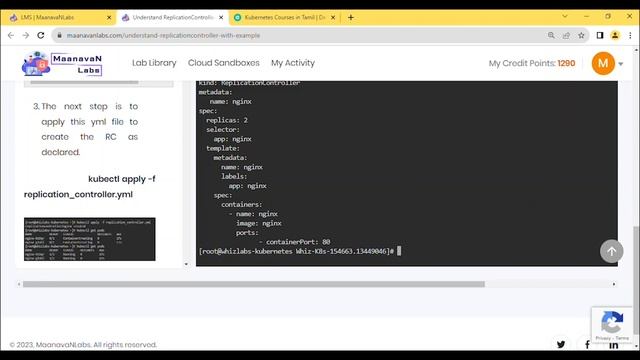640x360 pixels.
Task: Click the 'replicas: 2' line in terminal
Action: [227, 120]
